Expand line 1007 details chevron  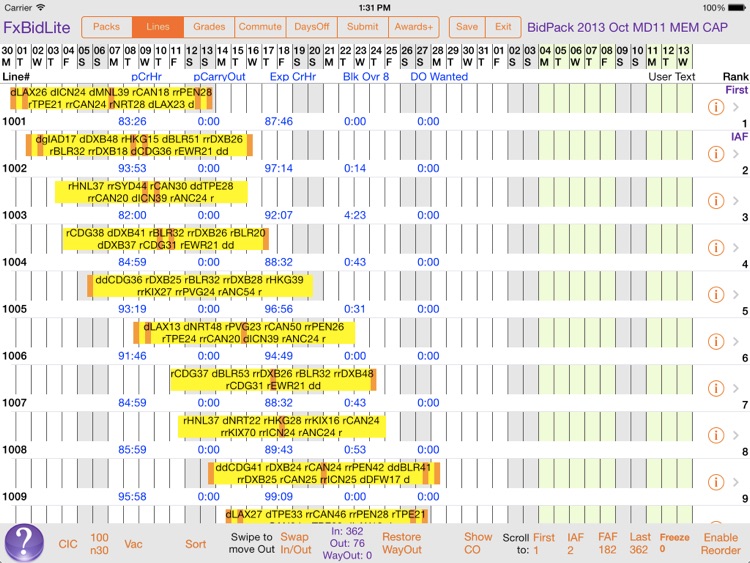click(736, 388)
